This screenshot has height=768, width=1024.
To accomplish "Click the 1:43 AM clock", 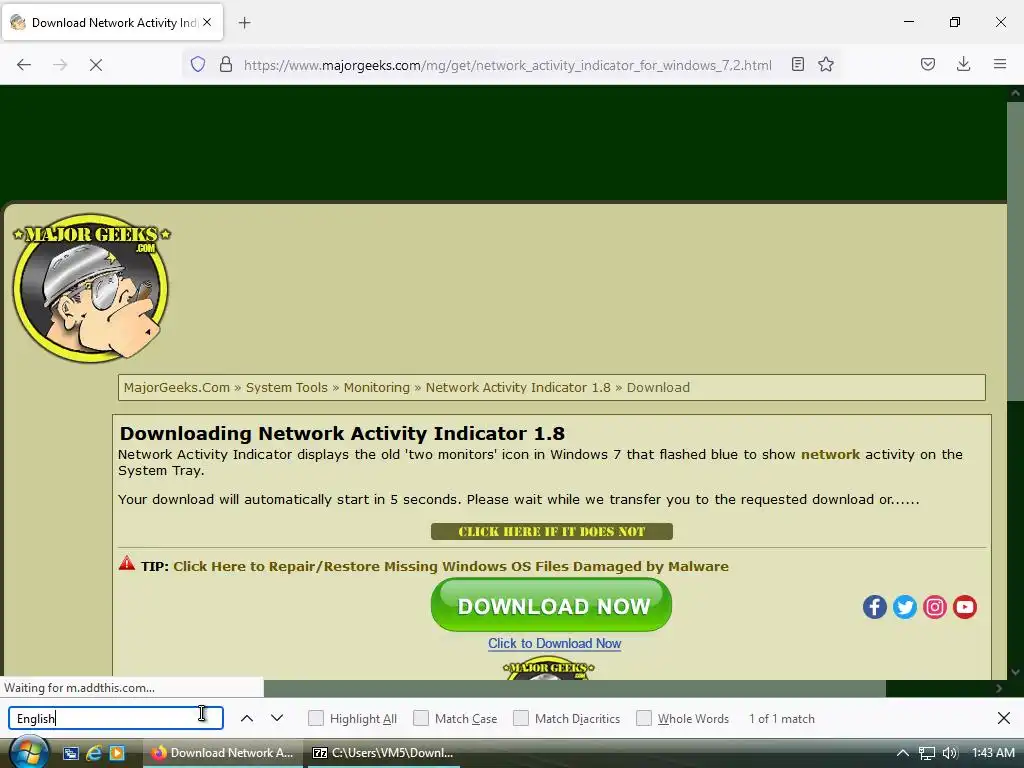I will click(x=993, y=753).
